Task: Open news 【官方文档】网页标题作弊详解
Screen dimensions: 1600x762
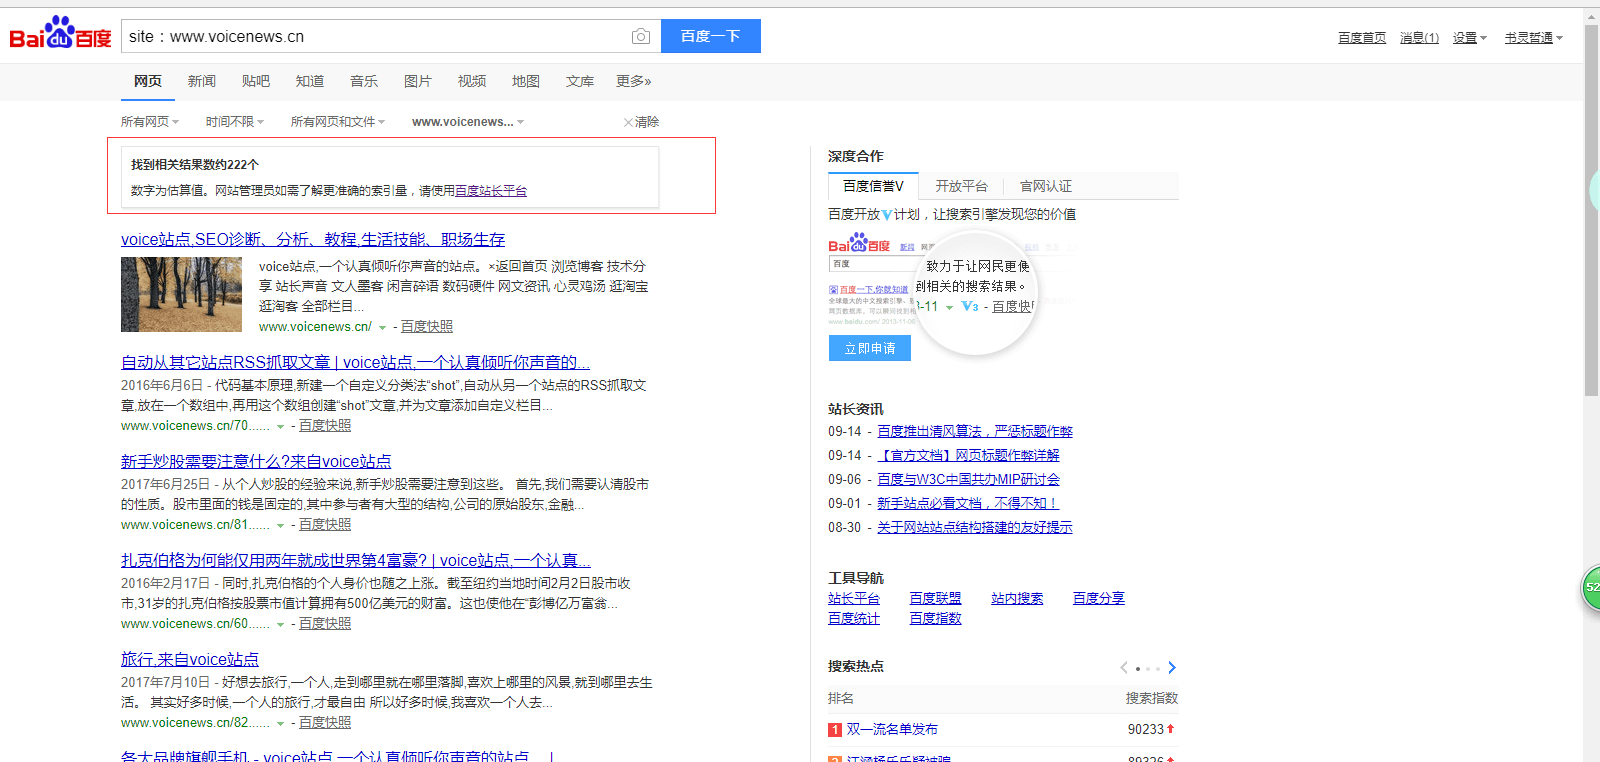Action: click(x=968, y=456)
